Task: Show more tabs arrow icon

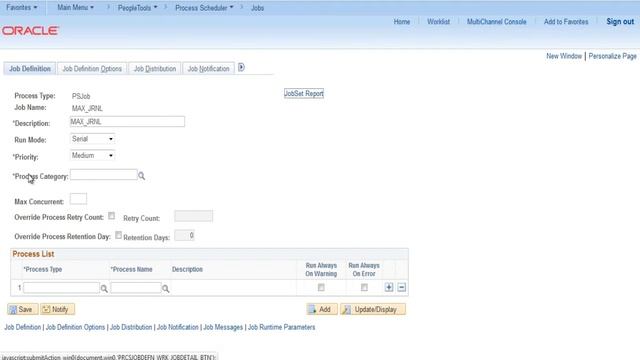Action: click(x=241, y=67)
